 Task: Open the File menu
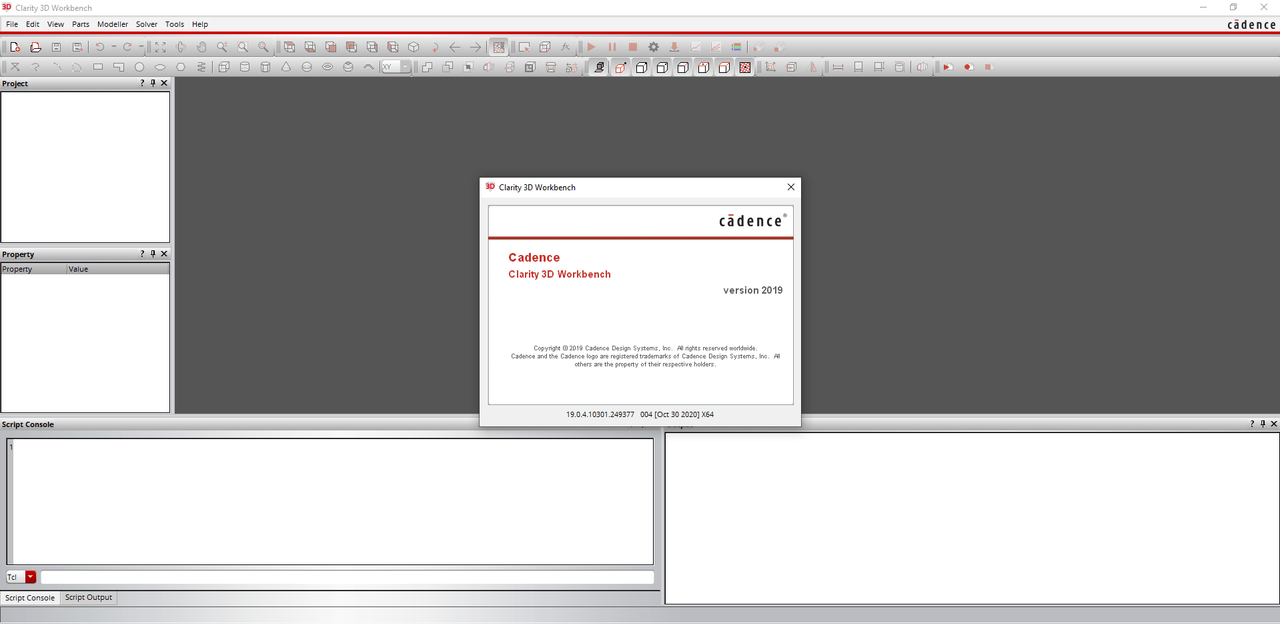[x=12, y=24]
